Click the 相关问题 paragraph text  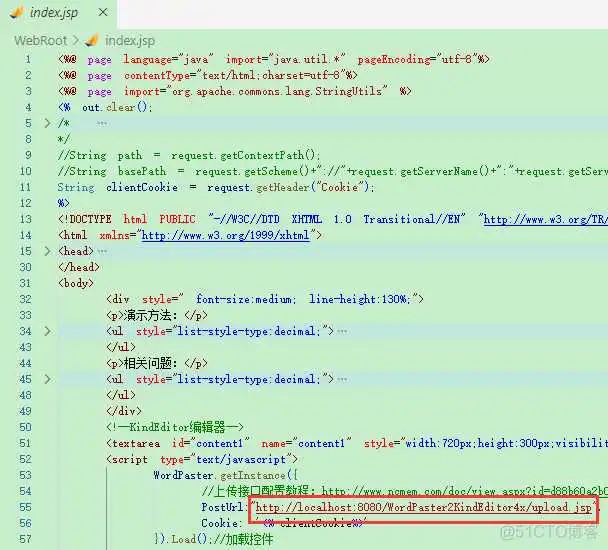[151, 363]
